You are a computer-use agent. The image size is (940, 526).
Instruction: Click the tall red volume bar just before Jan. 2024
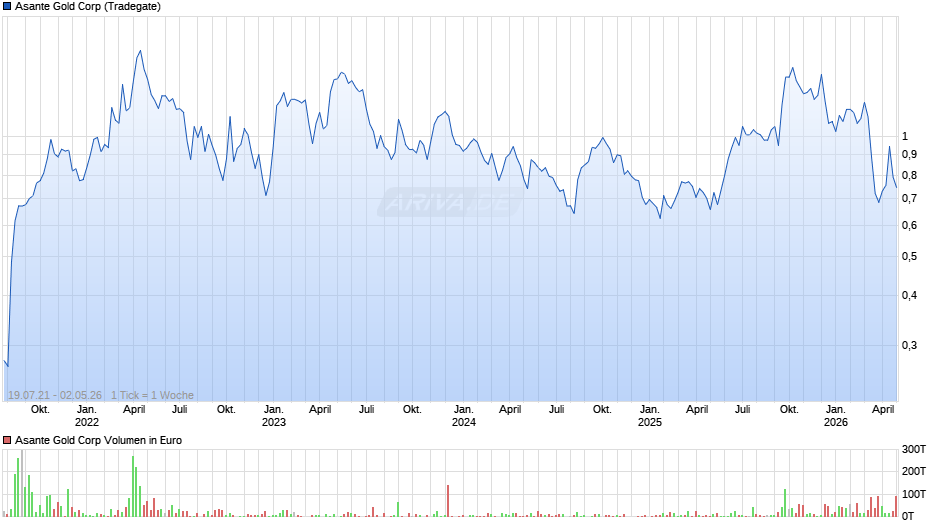tap(448, 501)
